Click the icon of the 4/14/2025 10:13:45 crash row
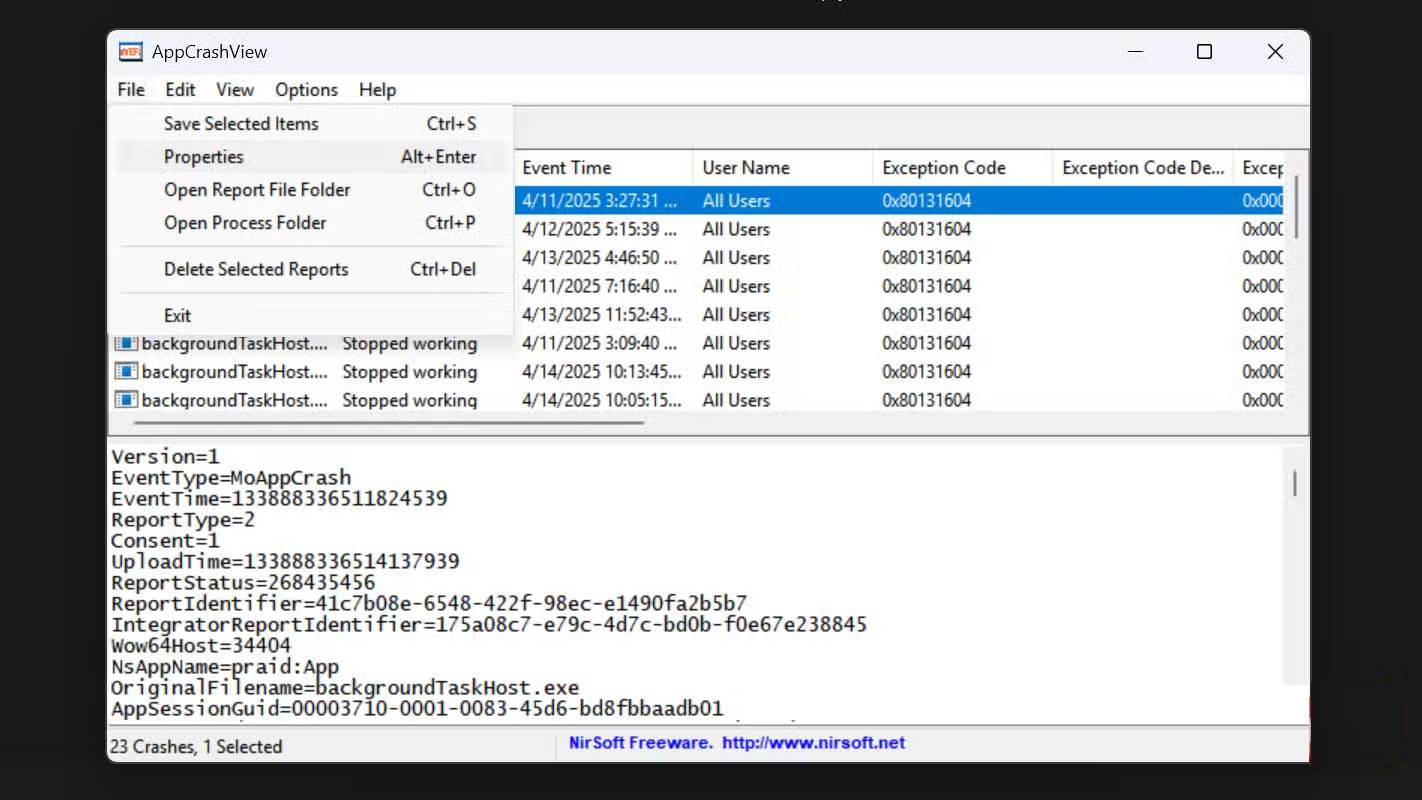The width and height of the screenshot is (1422, 800). click(126, 372)
